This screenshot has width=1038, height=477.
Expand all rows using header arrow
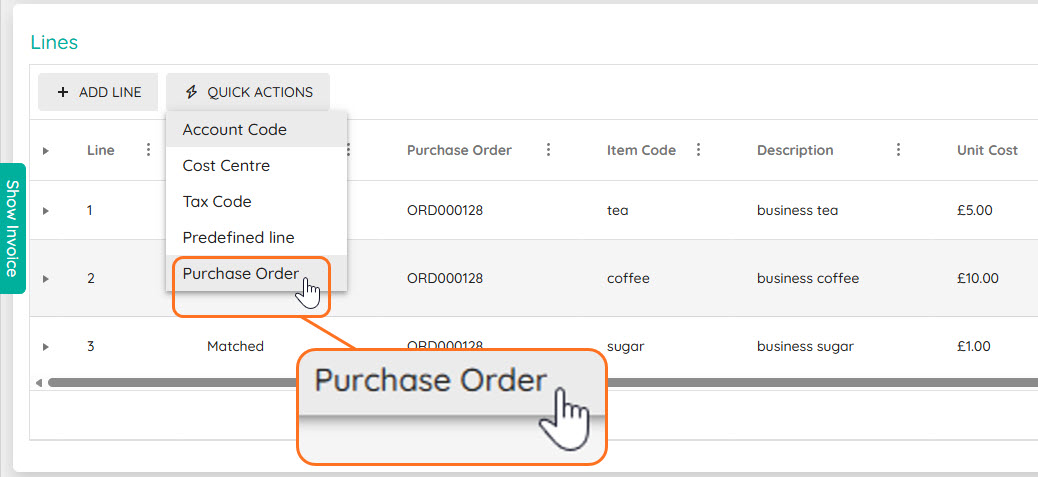[46, 151]
